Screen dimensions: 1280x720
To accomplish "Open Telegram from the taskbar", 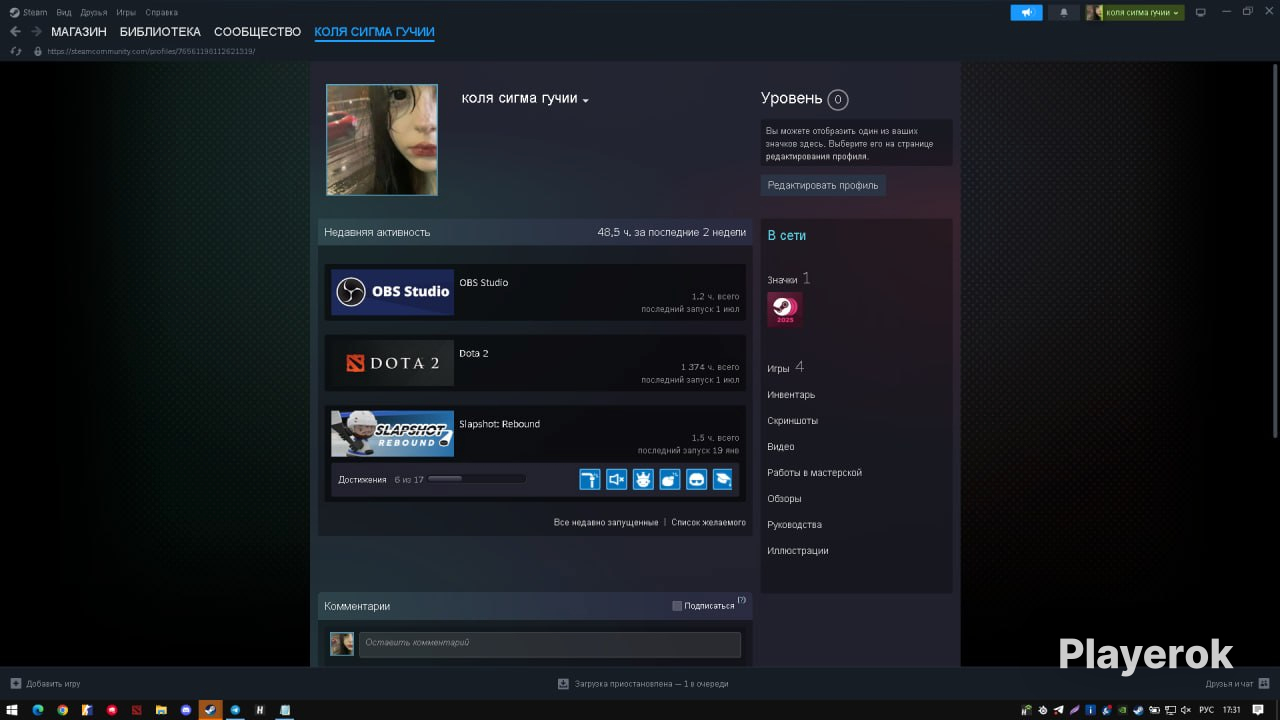I will point(236,710).
